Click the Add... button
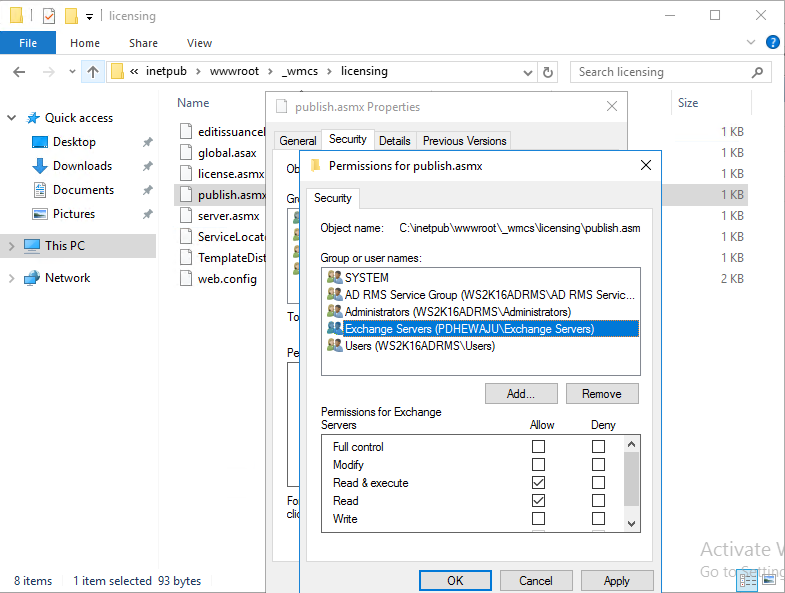This screenshot has width=785, height=593. pos(521,394)
